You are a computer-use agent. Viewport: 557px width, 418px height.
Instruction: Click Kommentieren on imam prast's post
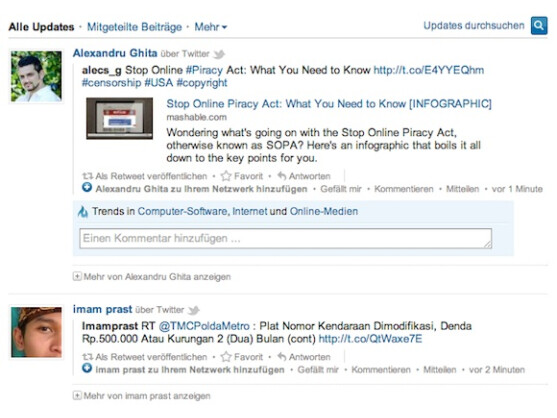(381, 370)
